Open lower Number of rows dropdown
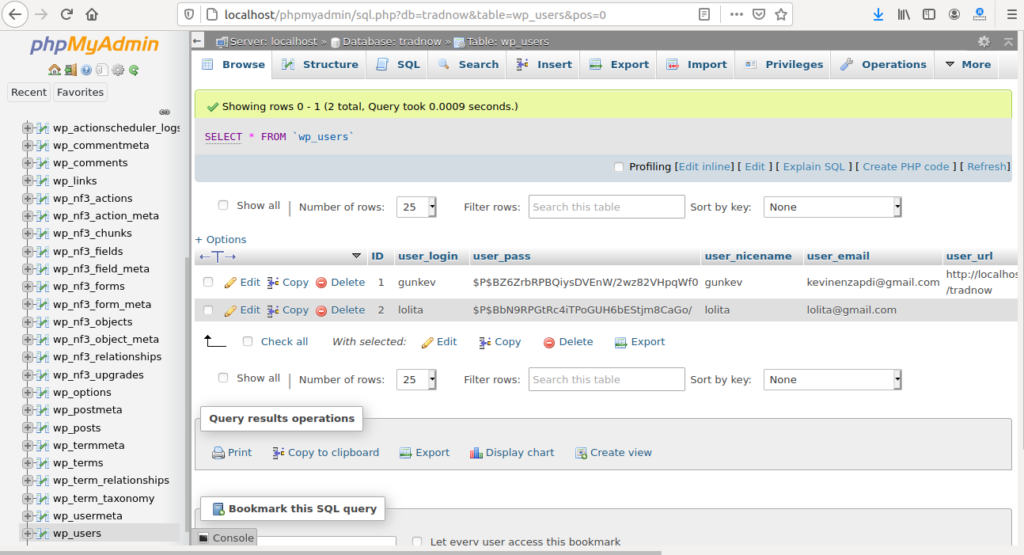Image resolution: width=1024 pixels, height=555 pixels. (x=416, y=379)
